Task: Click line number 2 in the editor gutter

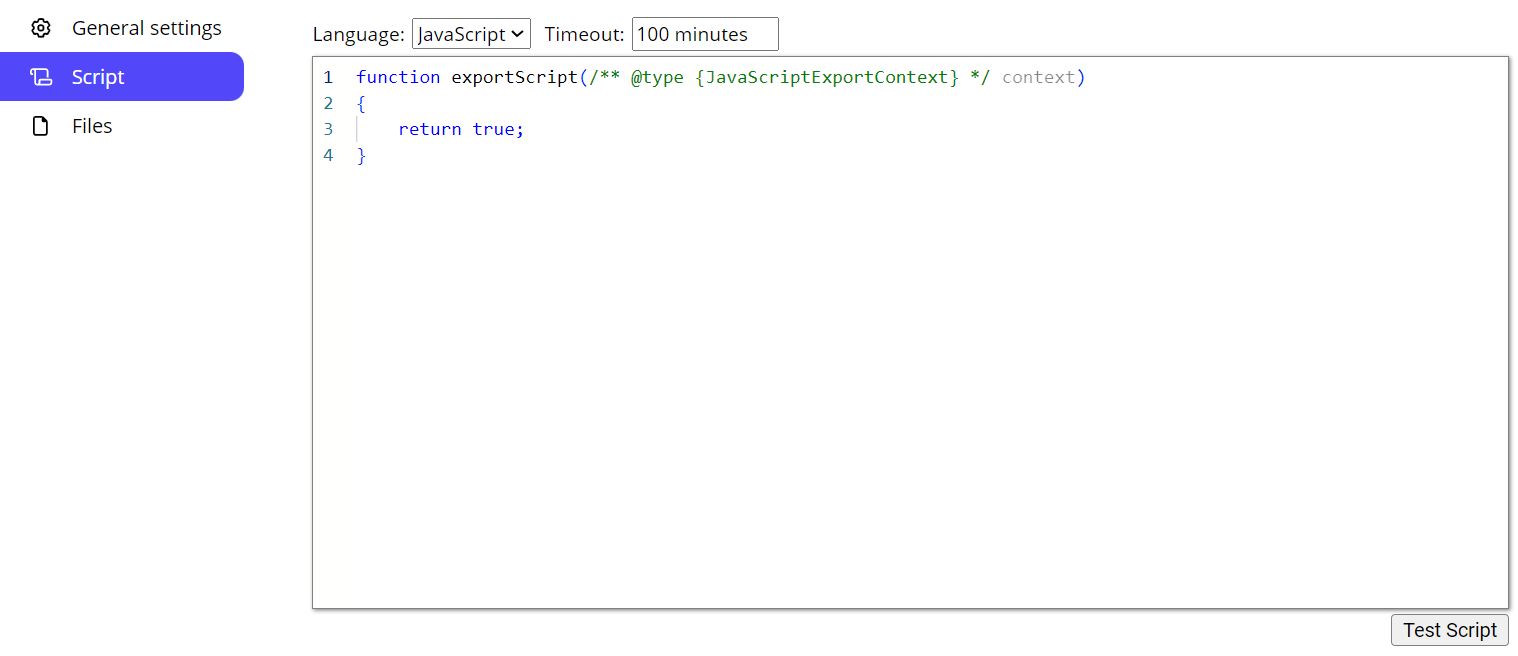Action: point(328,103)
